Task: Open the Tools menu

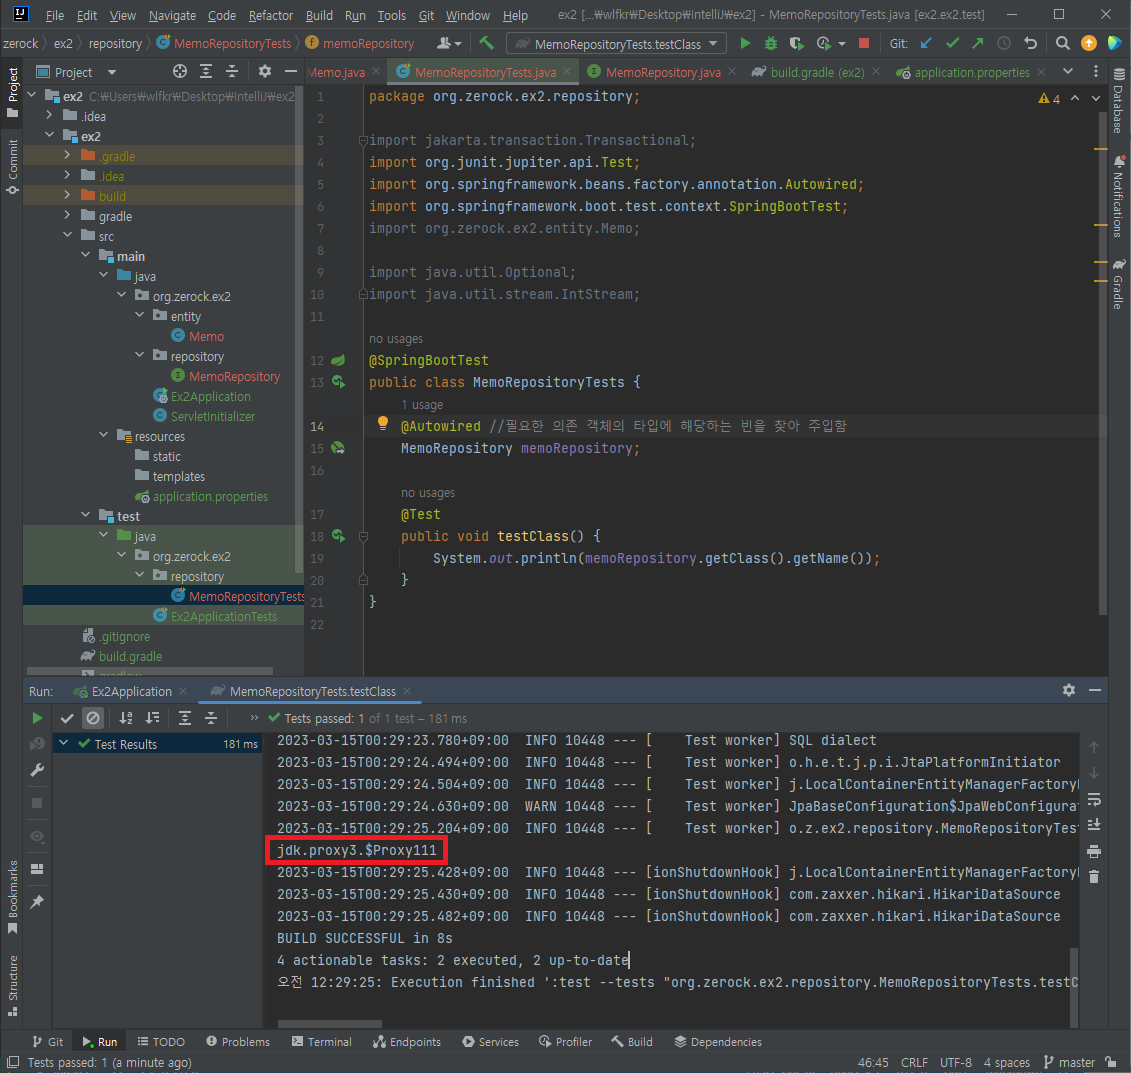Action: [x=392, y=15]
